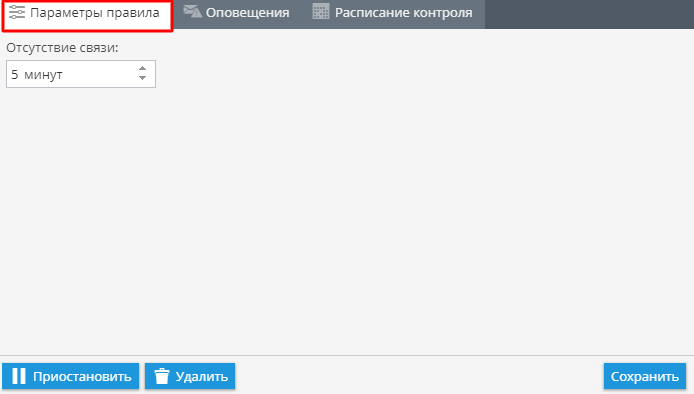Click the empty dark area of the tab bar

click(x=589, y=14)
